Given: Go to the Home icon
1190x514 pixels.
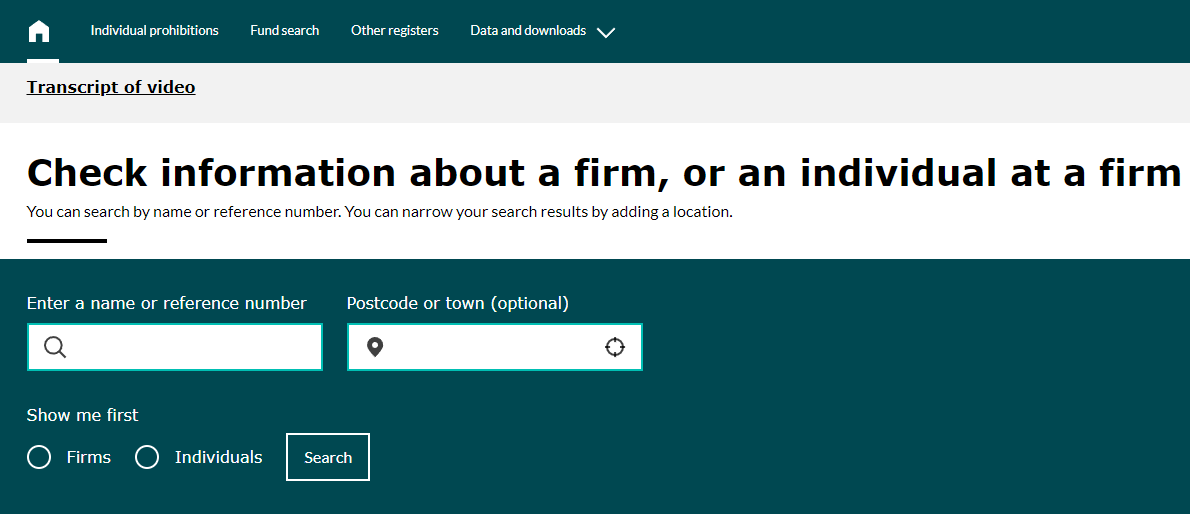Looking at the screenshot, I should click(39, 31).
